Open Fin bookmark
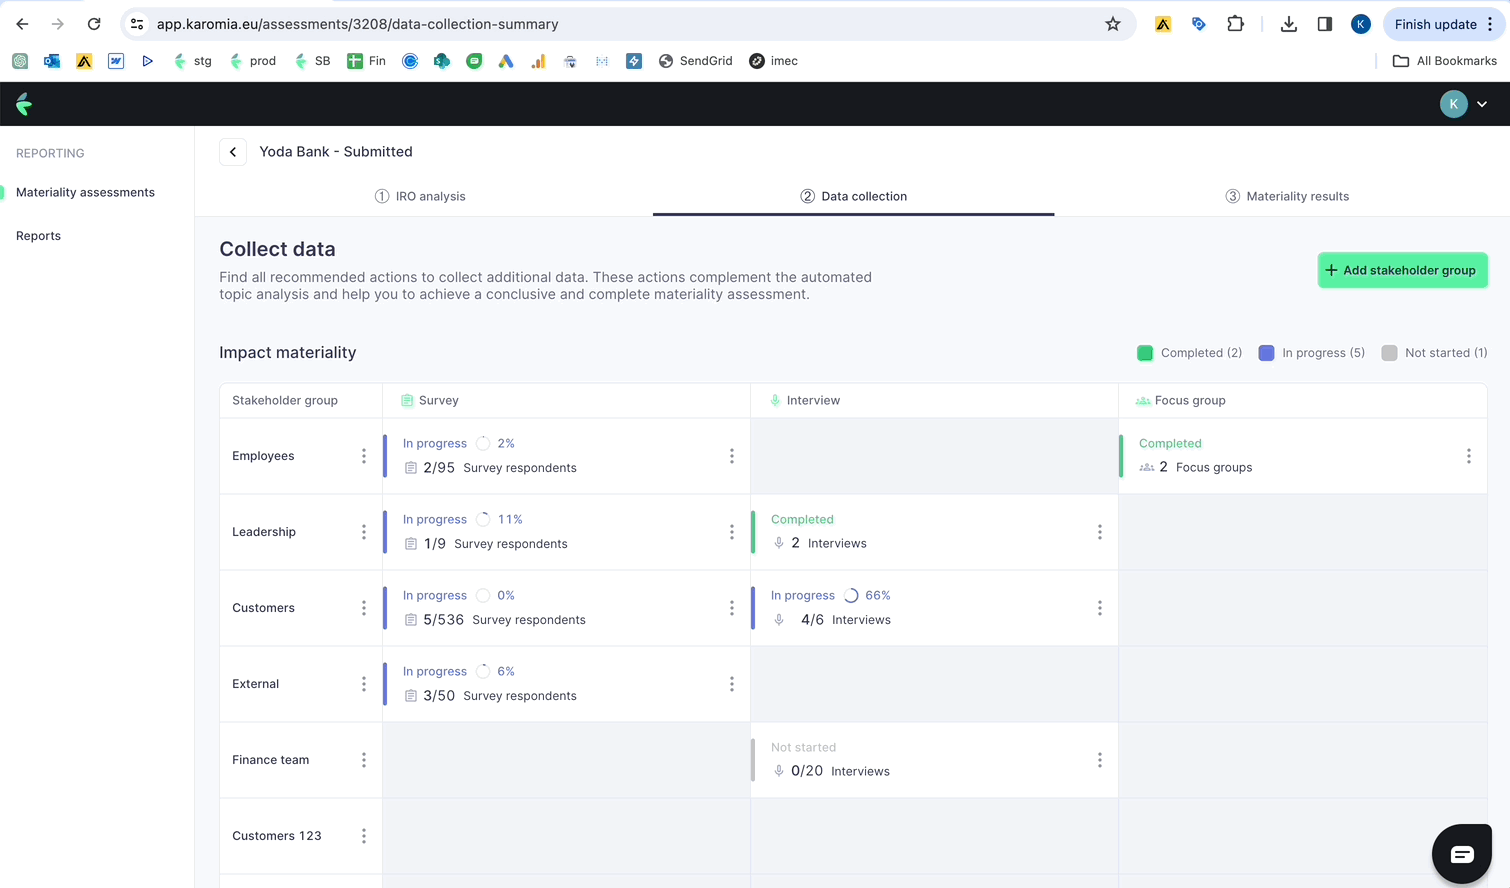This screenshot has height=888, width=1510. (x=366, y=61)
